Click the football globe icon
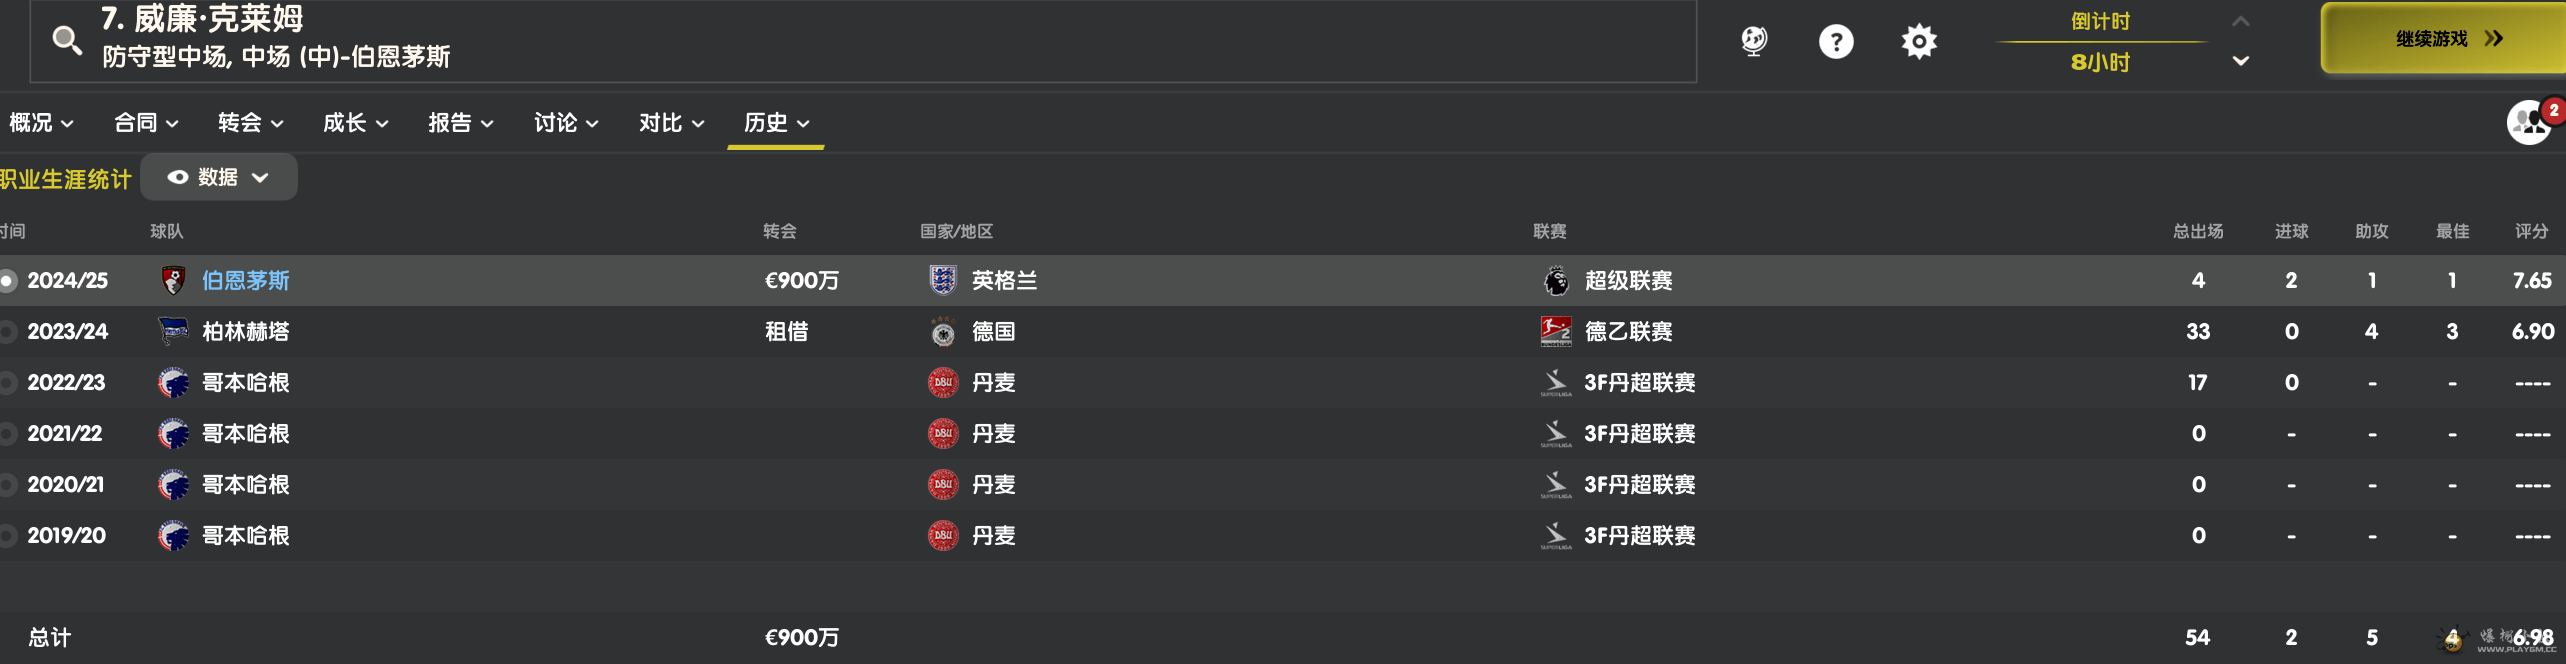The height and width of the screenshot is (664, 2566). pyautogui.click(x=1753, y=42)
